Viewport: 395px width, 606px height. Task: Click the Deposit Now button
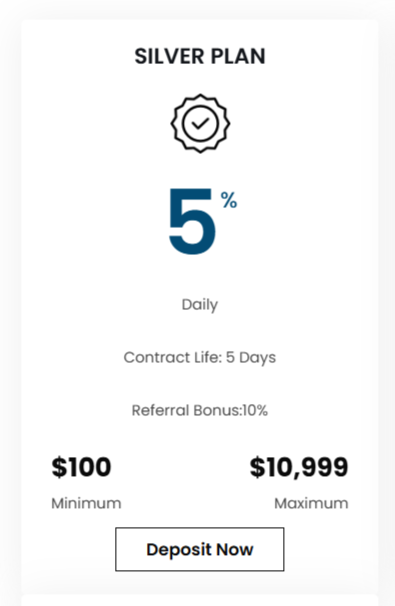pos(199,549)
